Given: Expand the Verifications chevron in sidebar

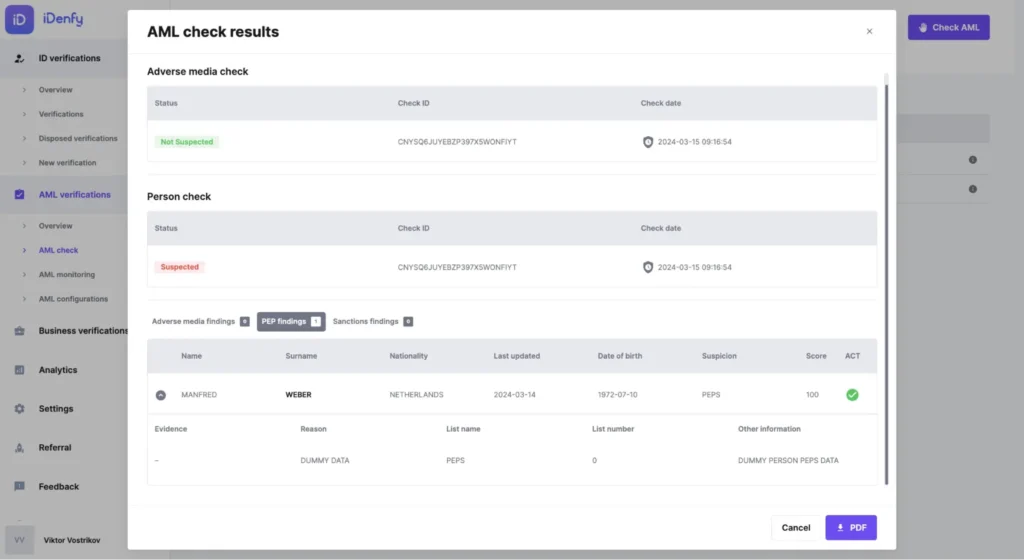Looking at the screenshot, I should [24, 114].
